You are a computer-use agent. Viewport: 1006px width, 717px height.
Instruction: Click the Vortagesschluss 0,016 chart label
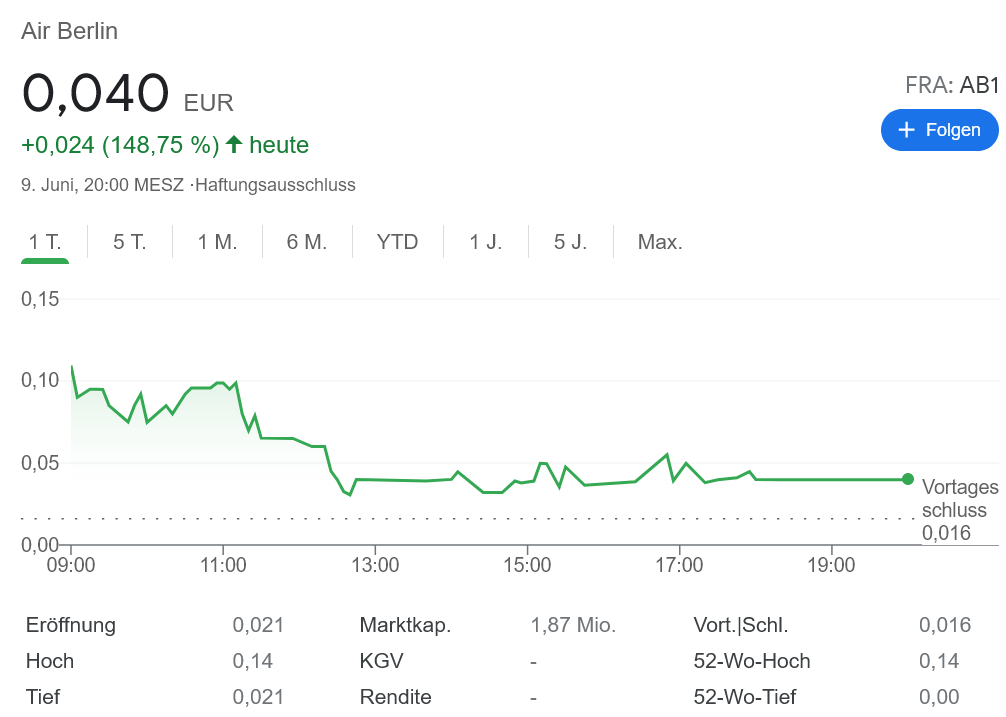pos(957,510)
